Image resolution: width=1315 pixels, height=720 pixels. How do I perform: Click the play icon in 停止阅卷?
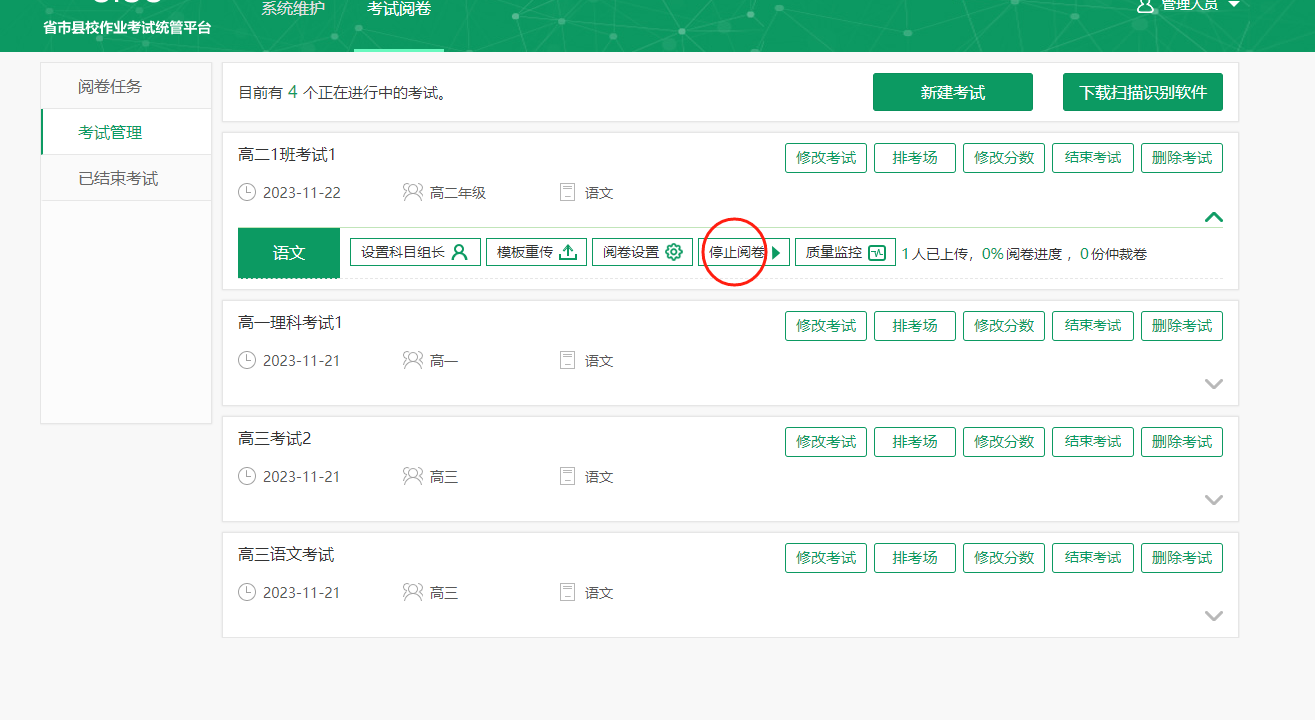pos(776,252)
